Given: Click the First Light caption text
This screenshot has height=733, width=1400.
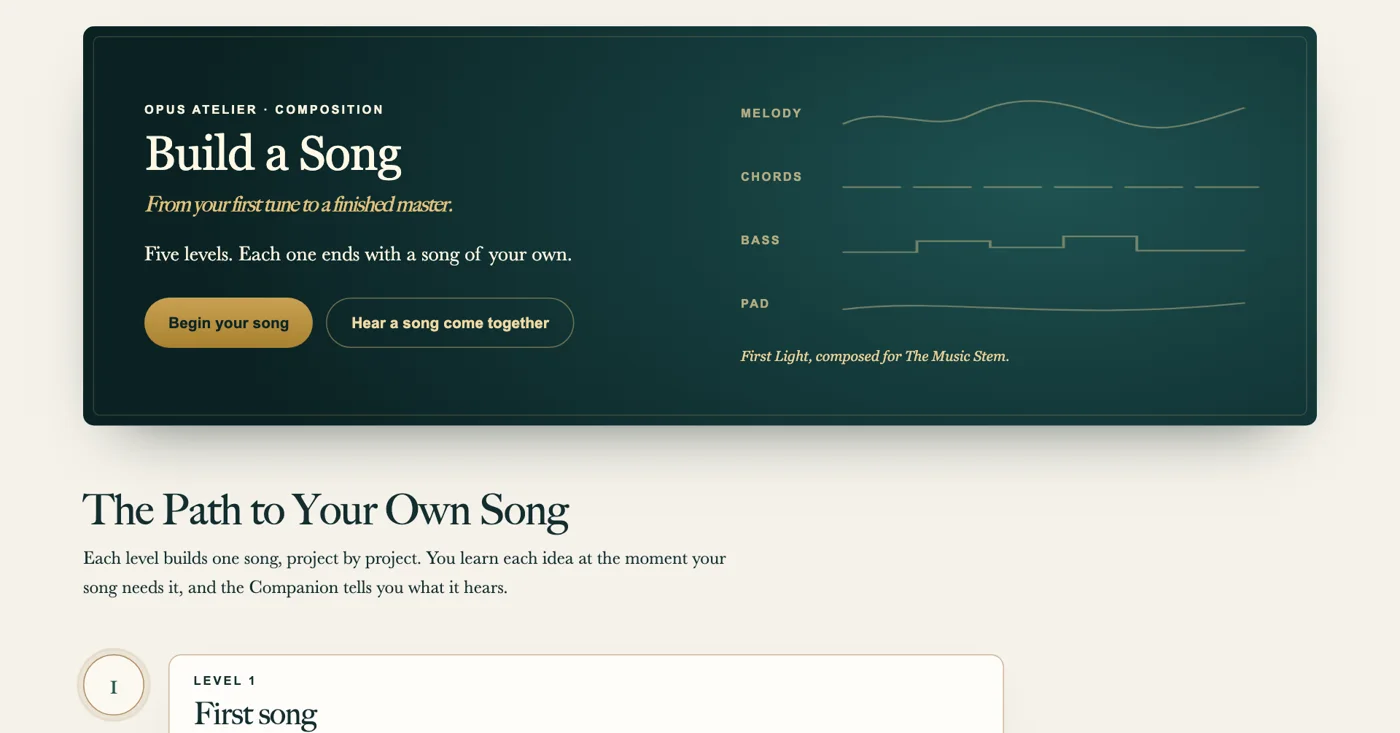Looking at the screenshot, I should [875, 356].
